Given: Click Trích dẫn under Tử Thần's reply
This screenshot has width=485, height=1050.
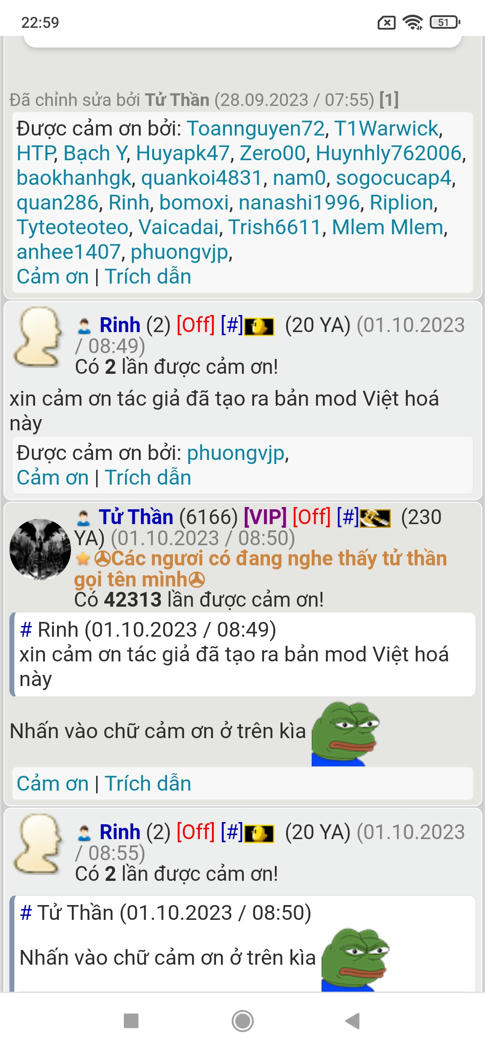Looking at the screenshot, I should 148,783.
